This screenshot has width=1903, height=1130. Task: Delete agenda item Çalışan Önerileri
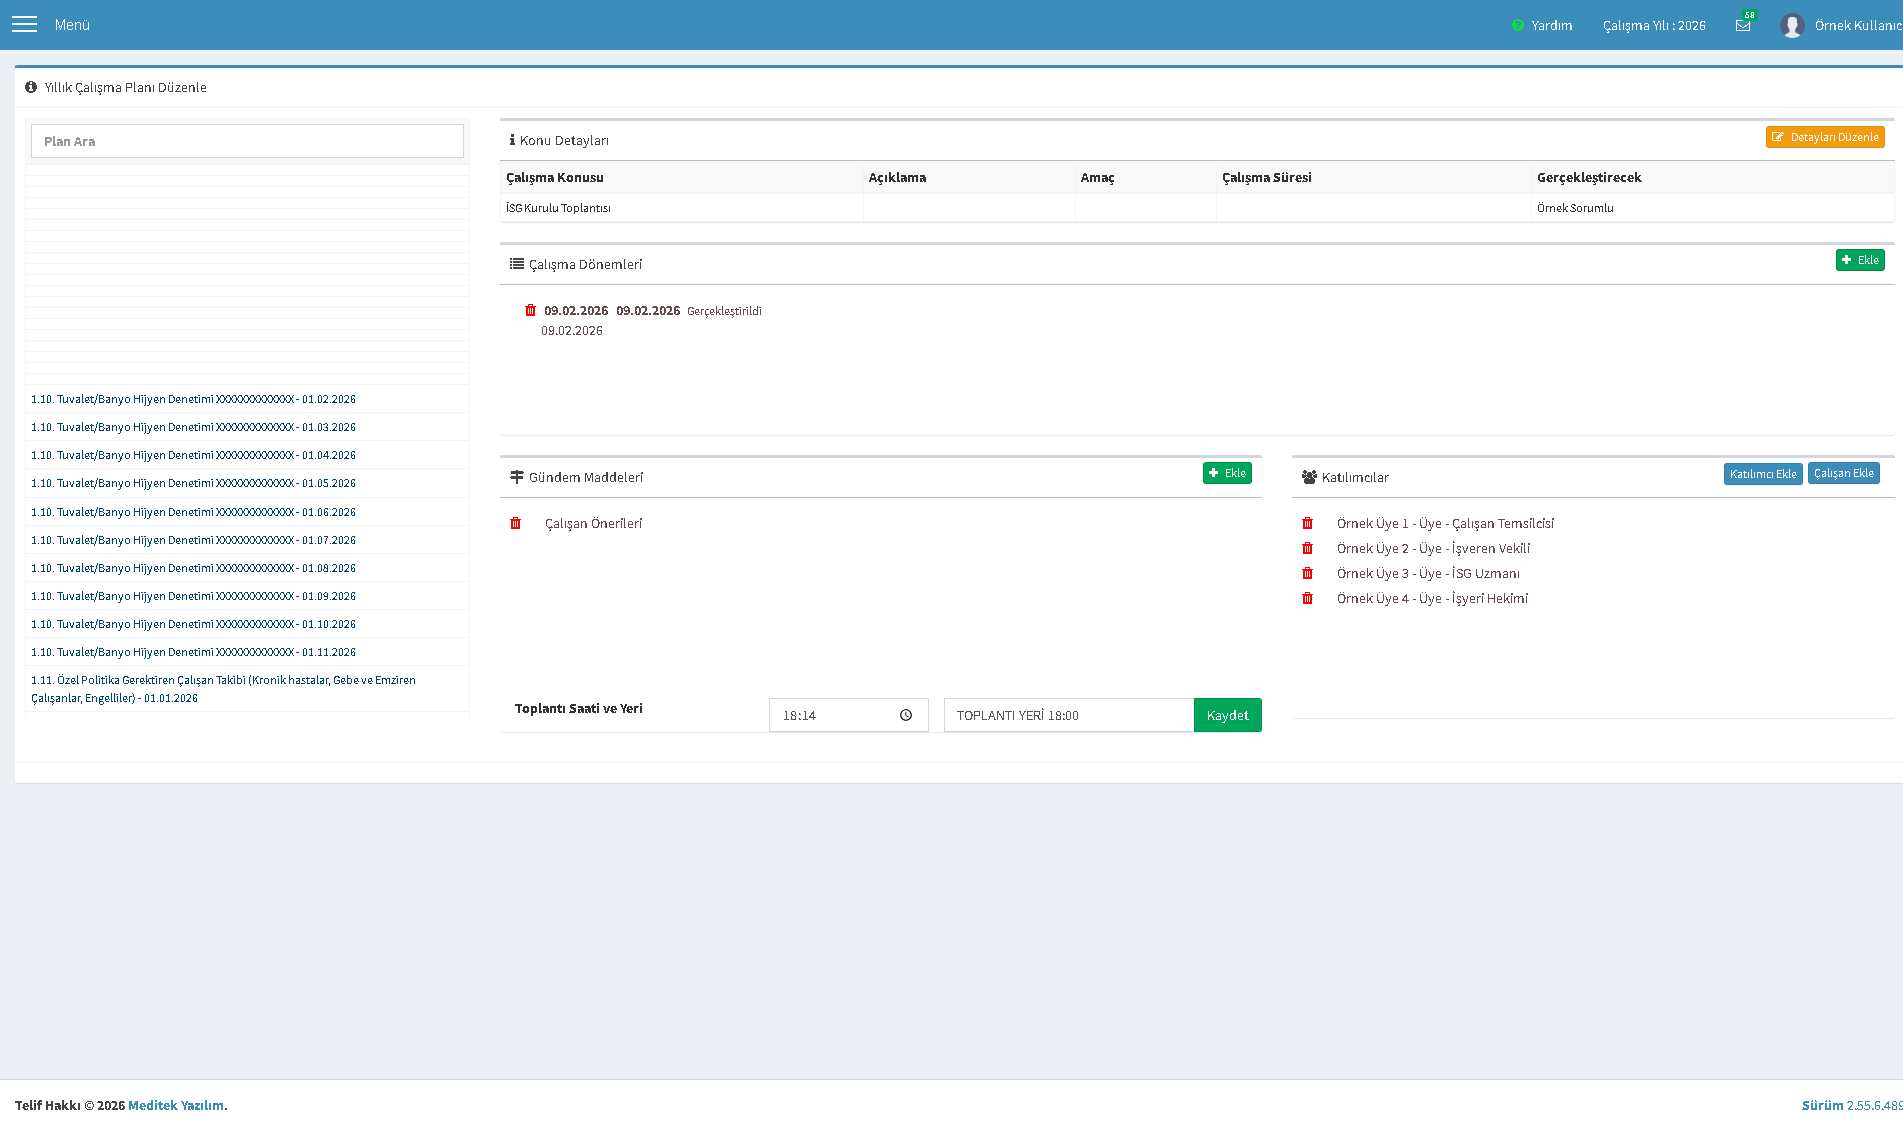[516, 523]
